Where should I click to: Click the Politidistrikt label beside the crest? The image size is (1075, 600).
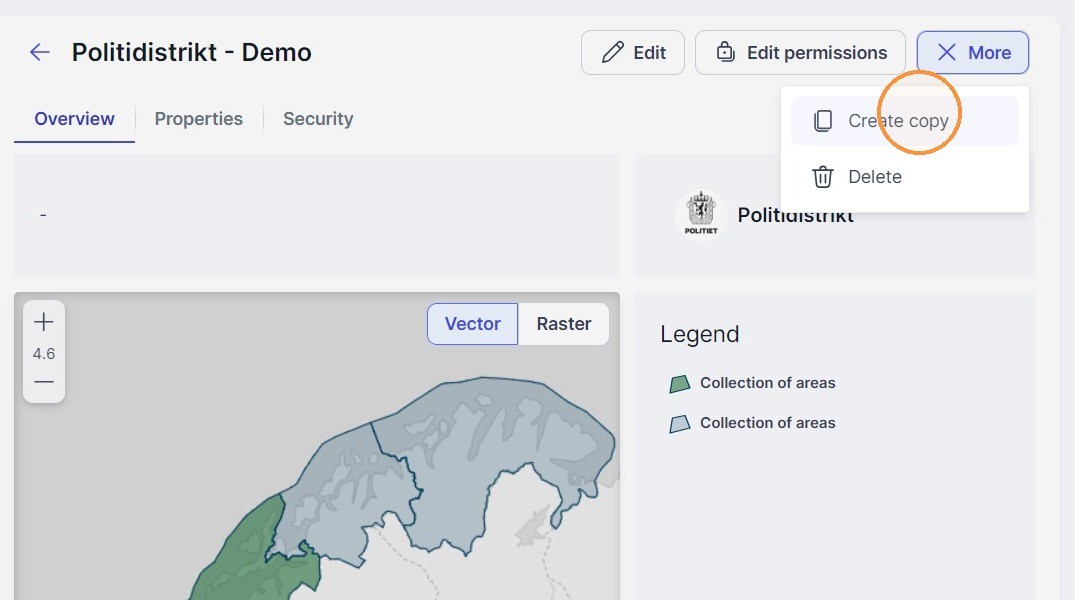tap(795, 215)
